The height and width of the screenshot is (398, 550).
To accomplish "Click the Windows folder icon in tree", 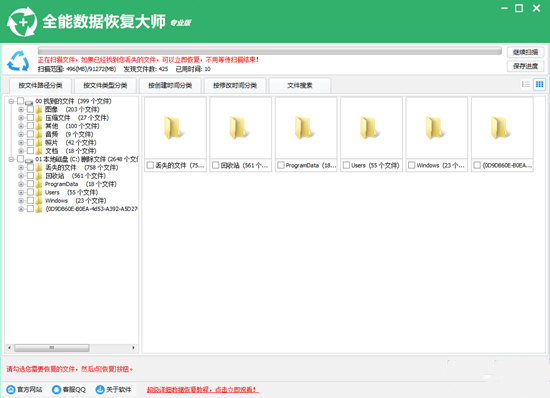I will 39,201.
